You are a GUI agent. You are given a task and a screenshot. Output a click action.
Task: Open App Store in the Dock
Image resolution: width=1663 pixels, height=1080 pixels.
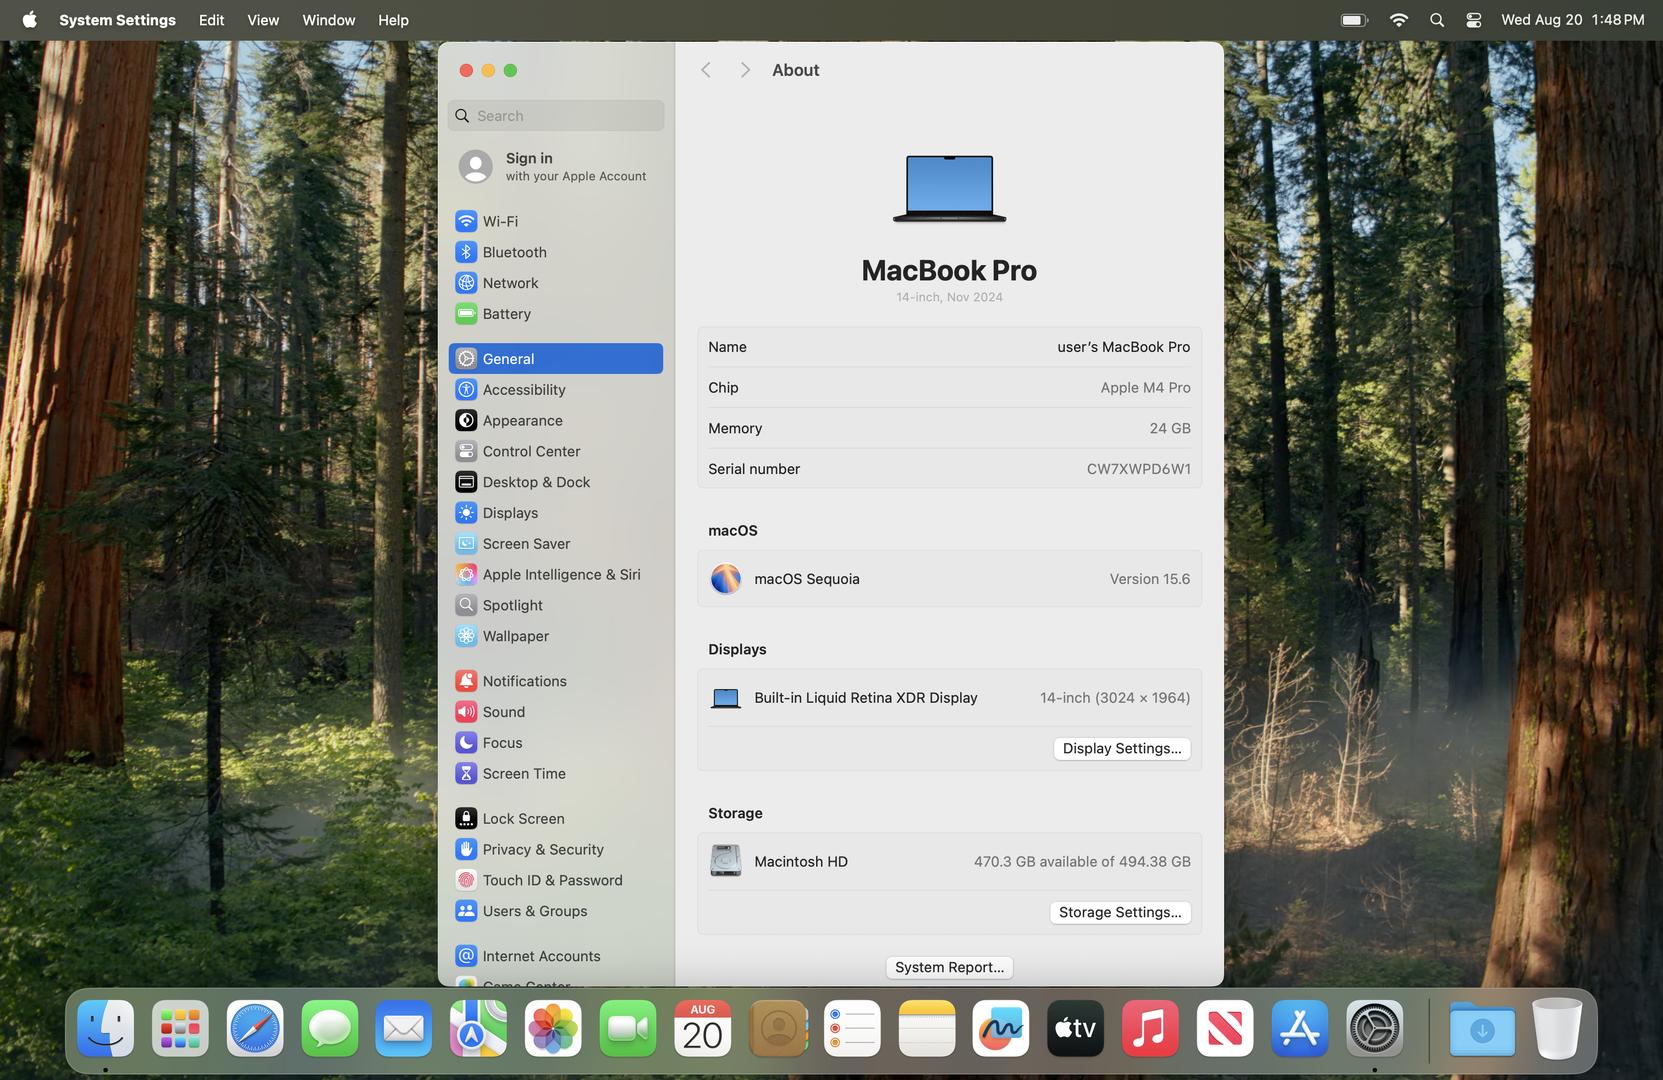click(1299, 1028)
